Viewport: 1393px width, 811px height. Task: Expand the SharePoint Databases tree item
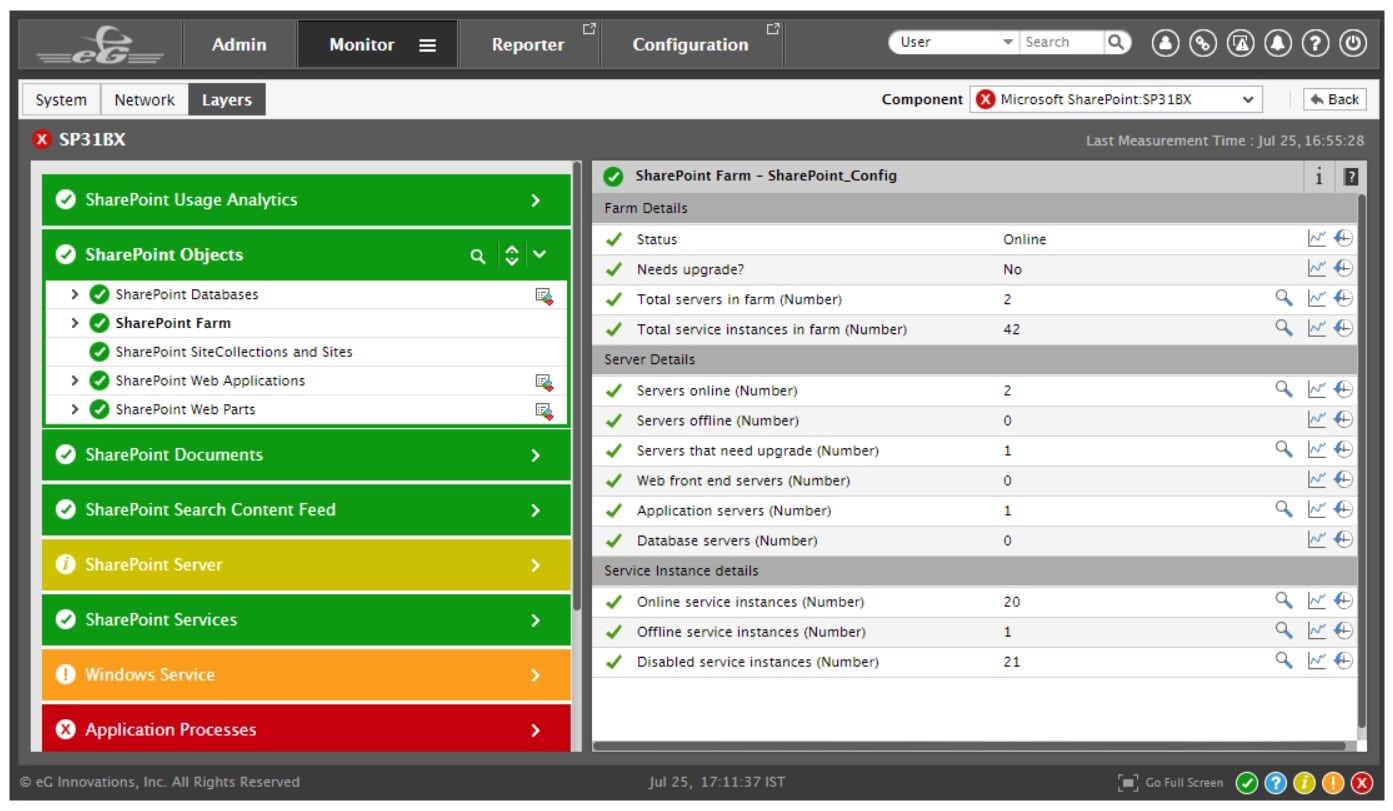pyautogui.click(x=75, y=294)
